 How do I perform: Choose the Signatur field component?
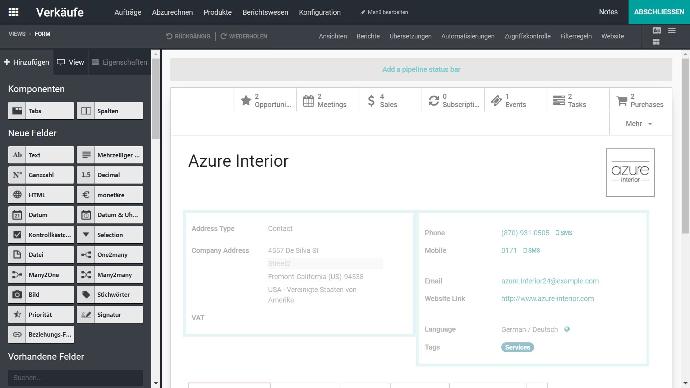click(110, 315)
